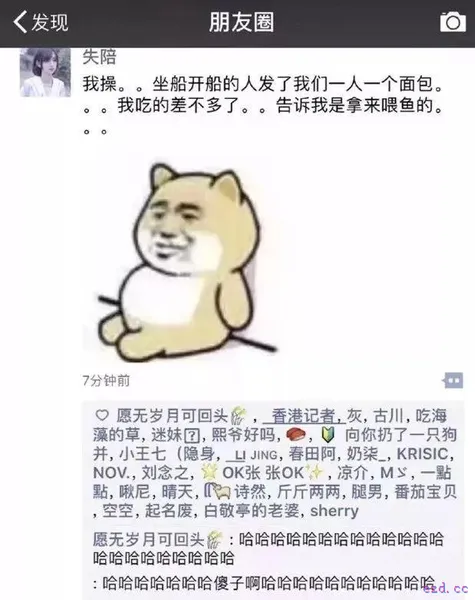Tap the sushi emoji liker
Image resolution: width=475 pixels, height=600 pixels.
coord(296,435)
